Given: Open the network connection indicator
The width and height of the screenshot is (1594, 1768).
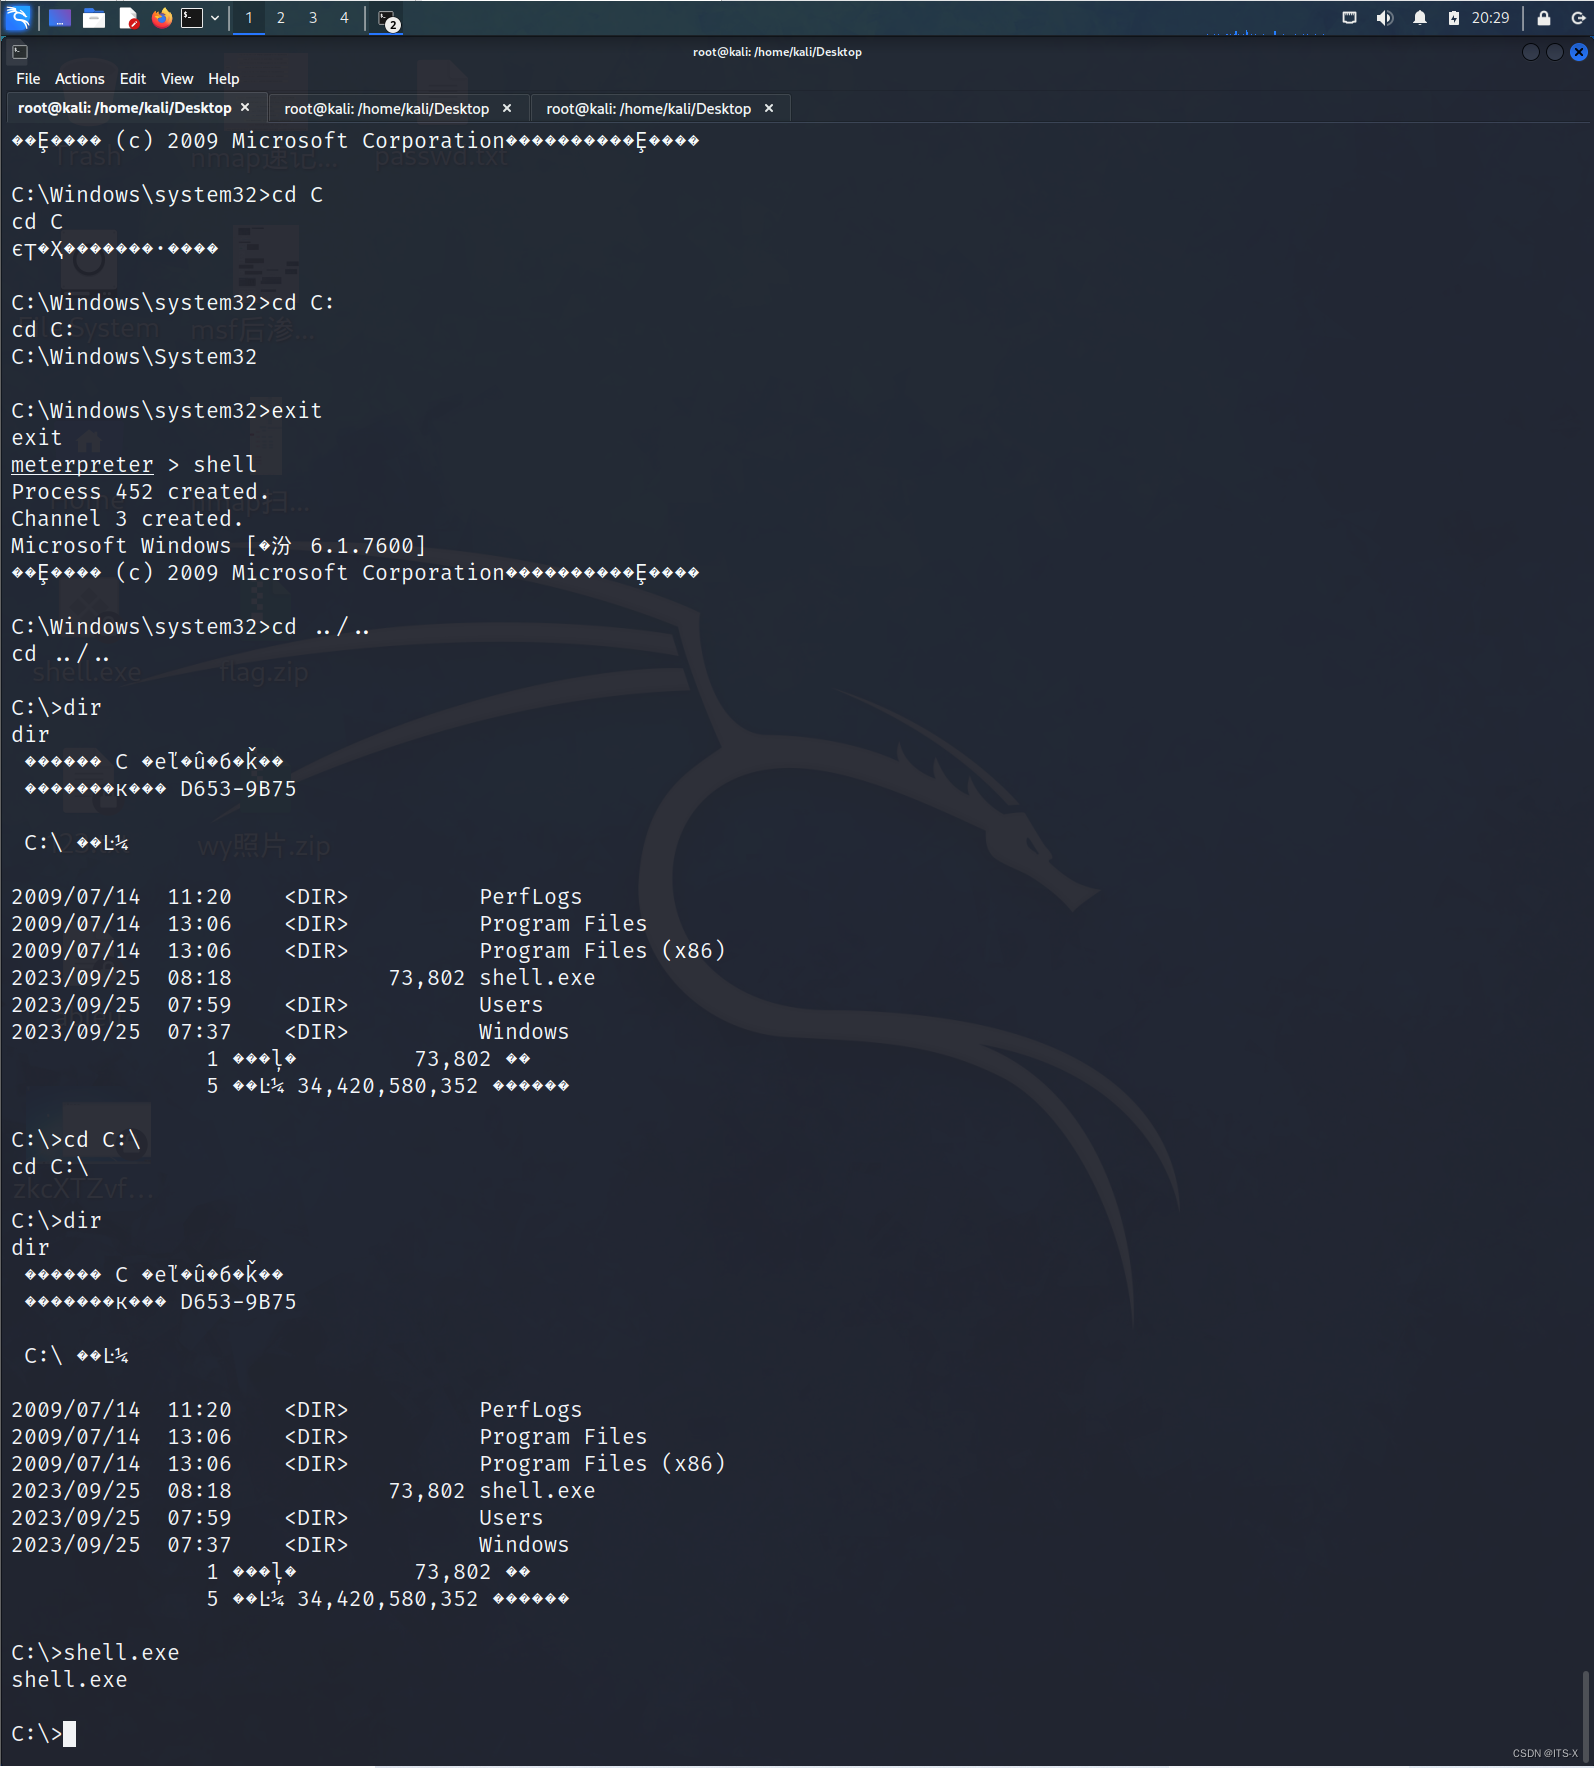Looking at the screenshot, I should click(x=1349, y=18).
